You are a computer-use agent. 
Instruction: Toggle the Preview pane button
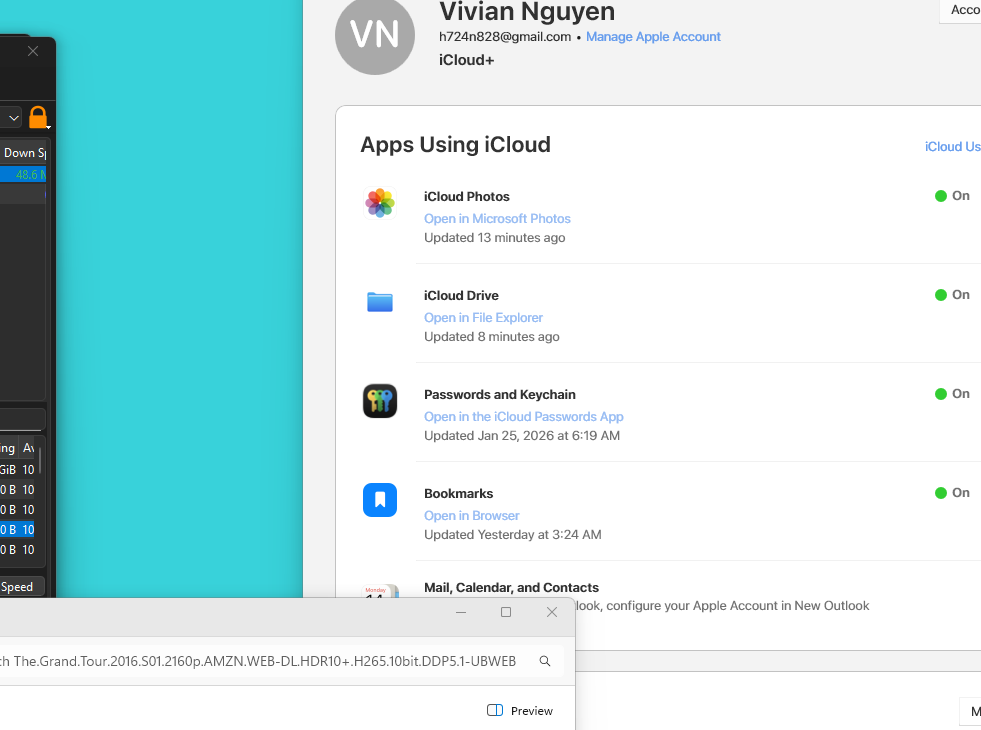520,710
